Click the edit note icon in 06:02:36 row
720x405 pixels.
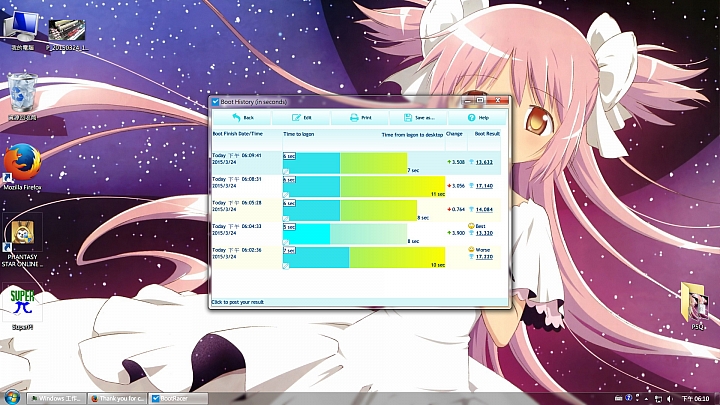click(x=286, y=266)
